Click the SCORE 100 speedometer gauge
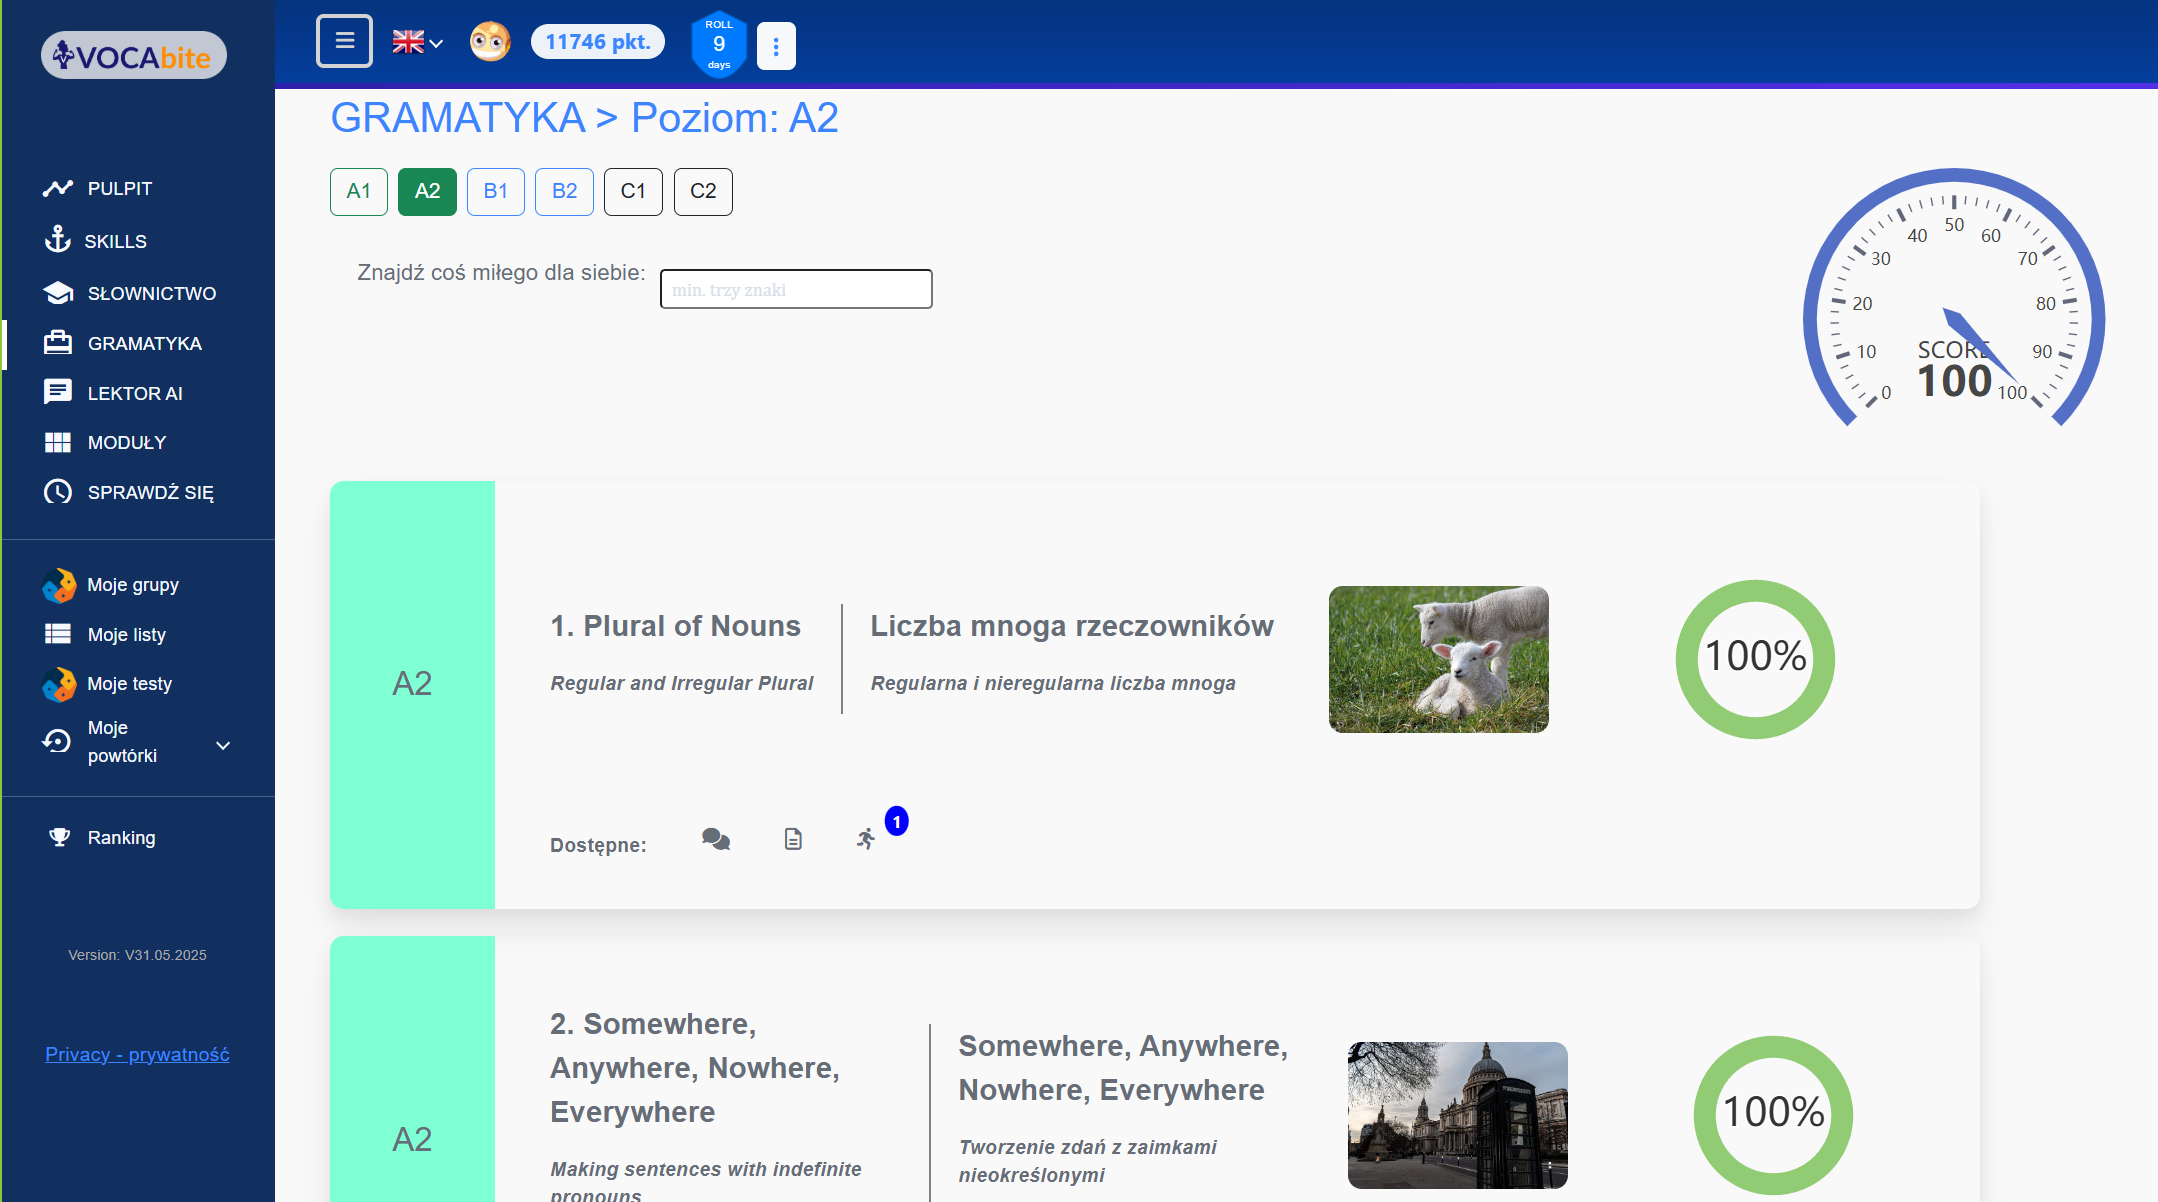2158x1202 pixels. (1954, 300)
